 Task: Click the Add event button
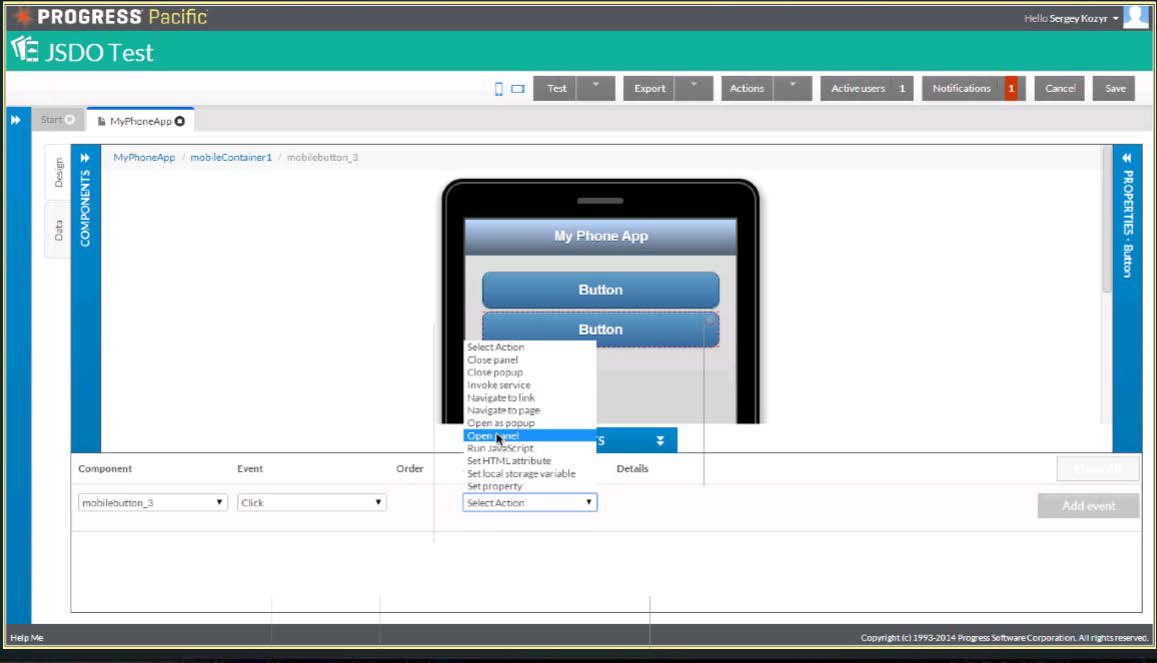click(1087, 506)
